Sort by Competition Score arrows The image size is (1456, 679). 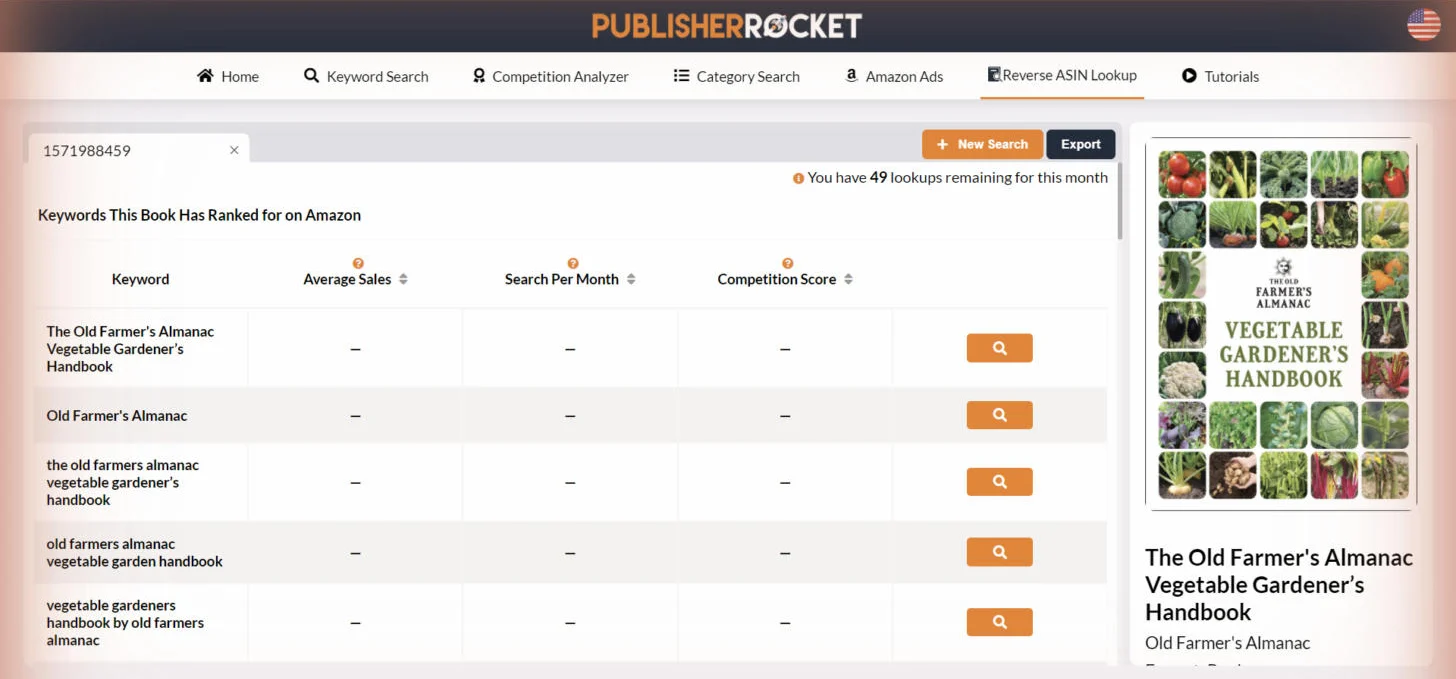848,279
